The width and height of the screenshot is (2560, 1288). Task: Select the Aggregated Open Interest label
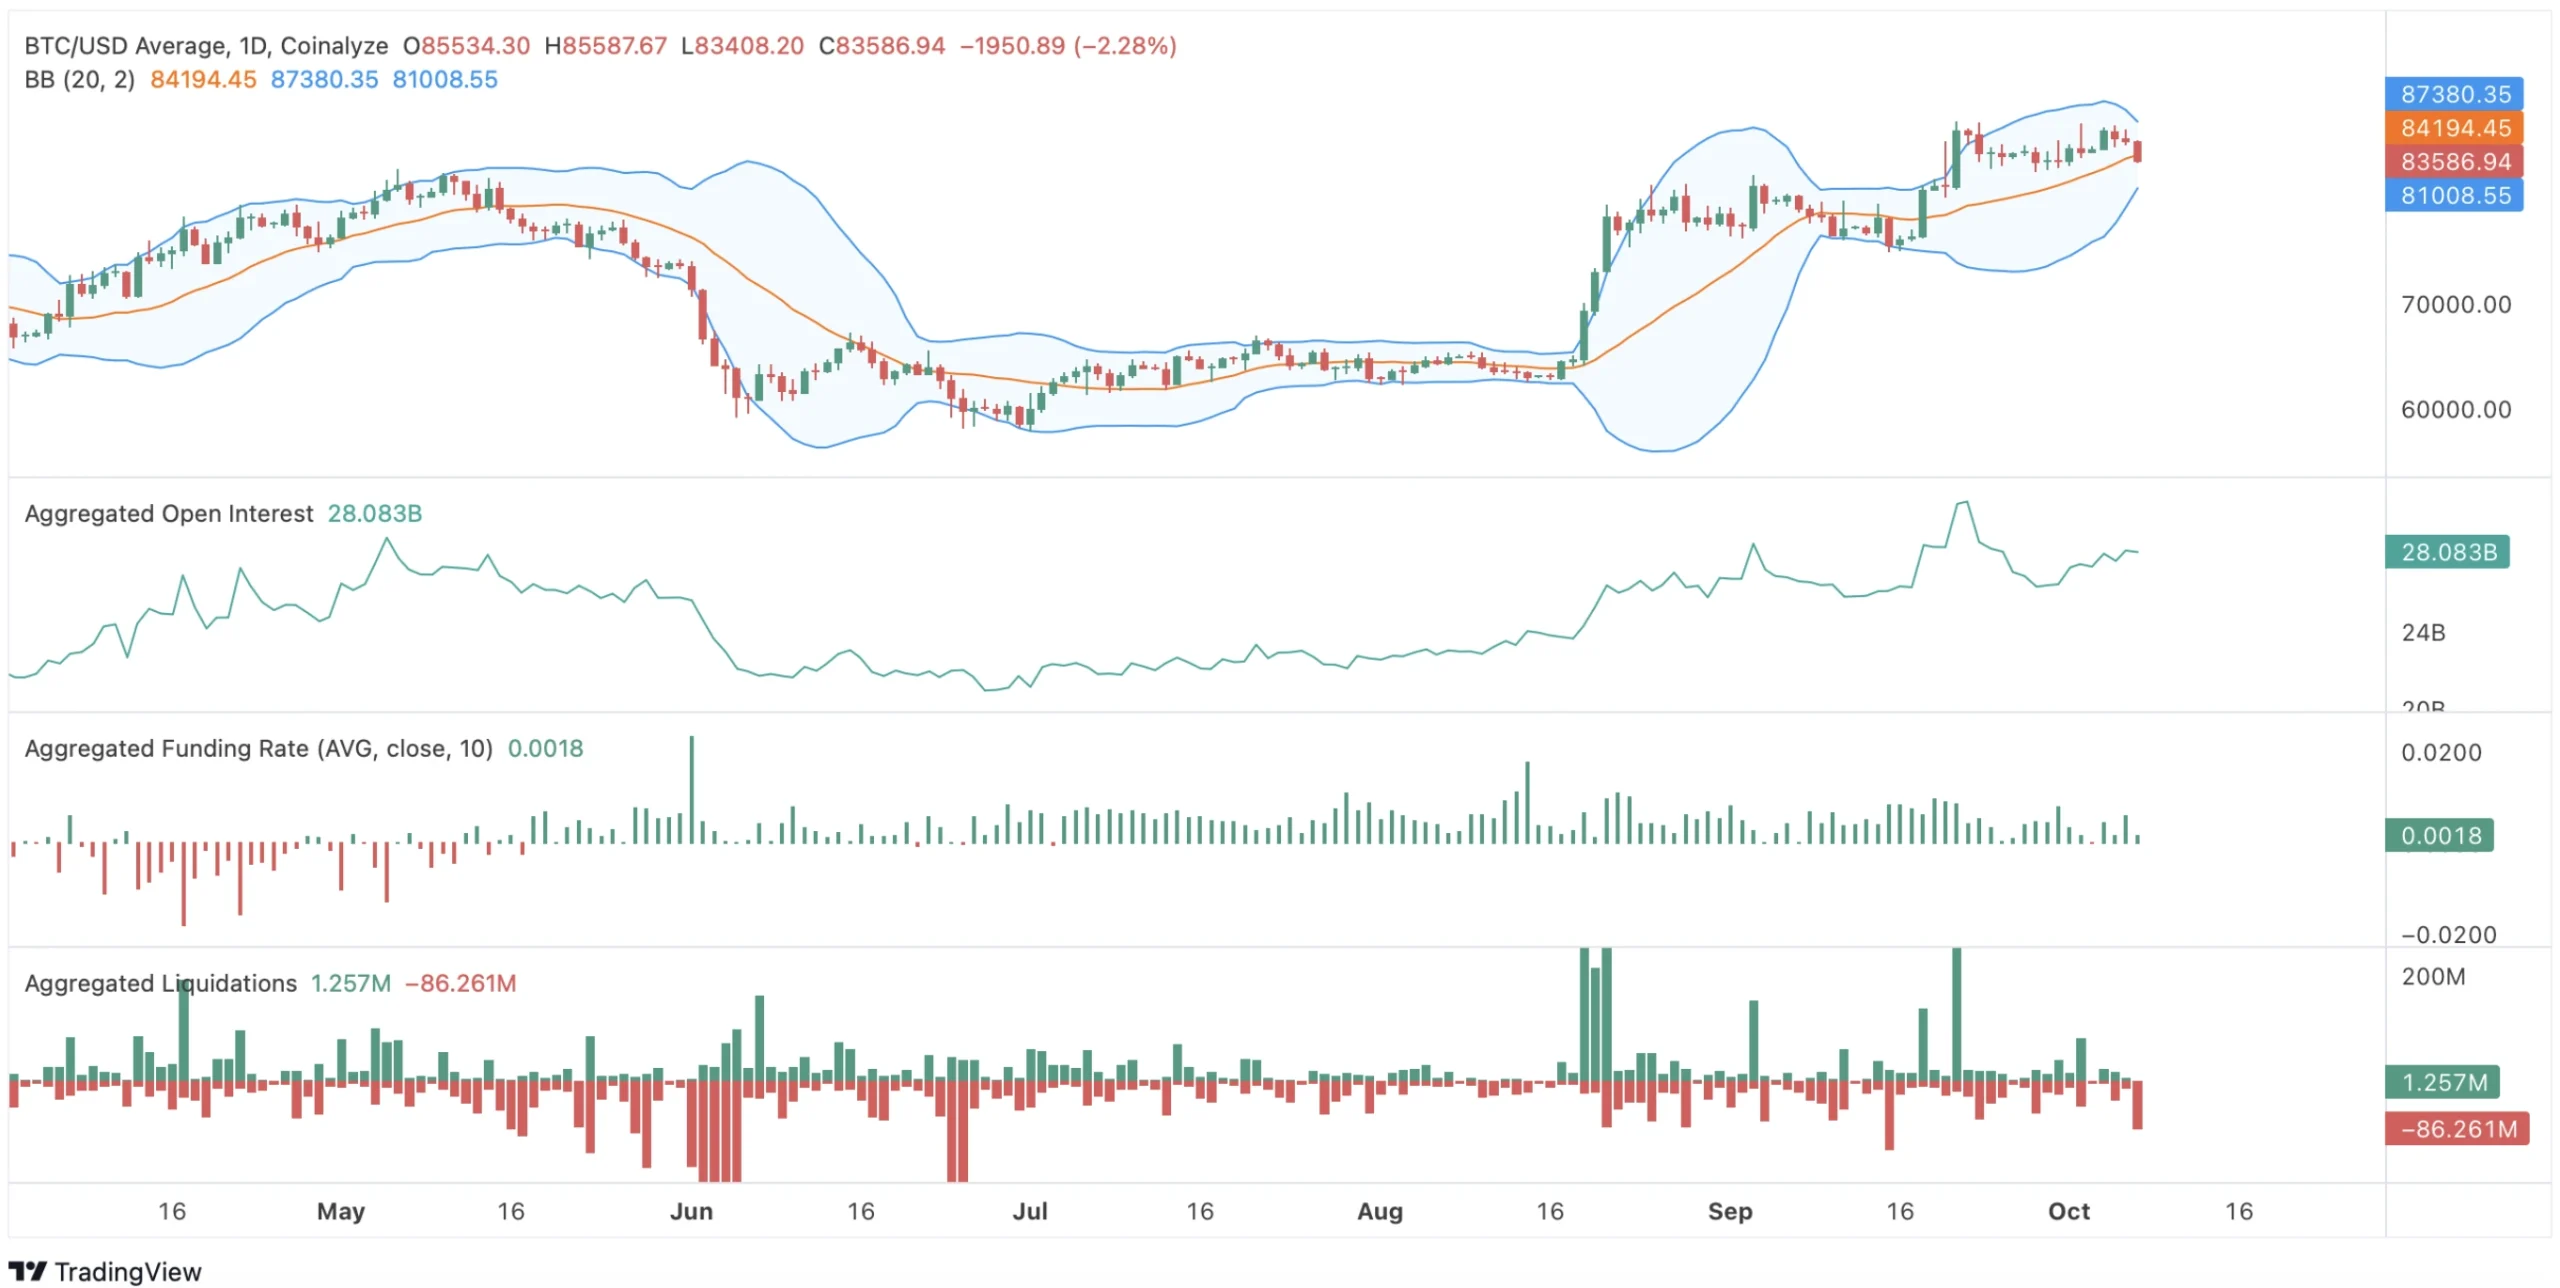[x=169, y=514]
